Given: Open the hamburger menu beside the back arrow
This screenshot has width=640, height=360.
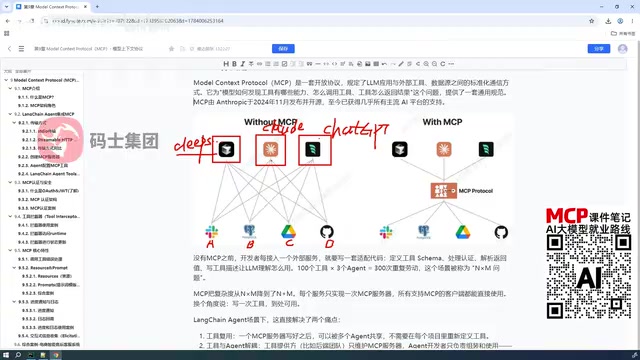Looking at the screenshot, I should coord(21,49).
